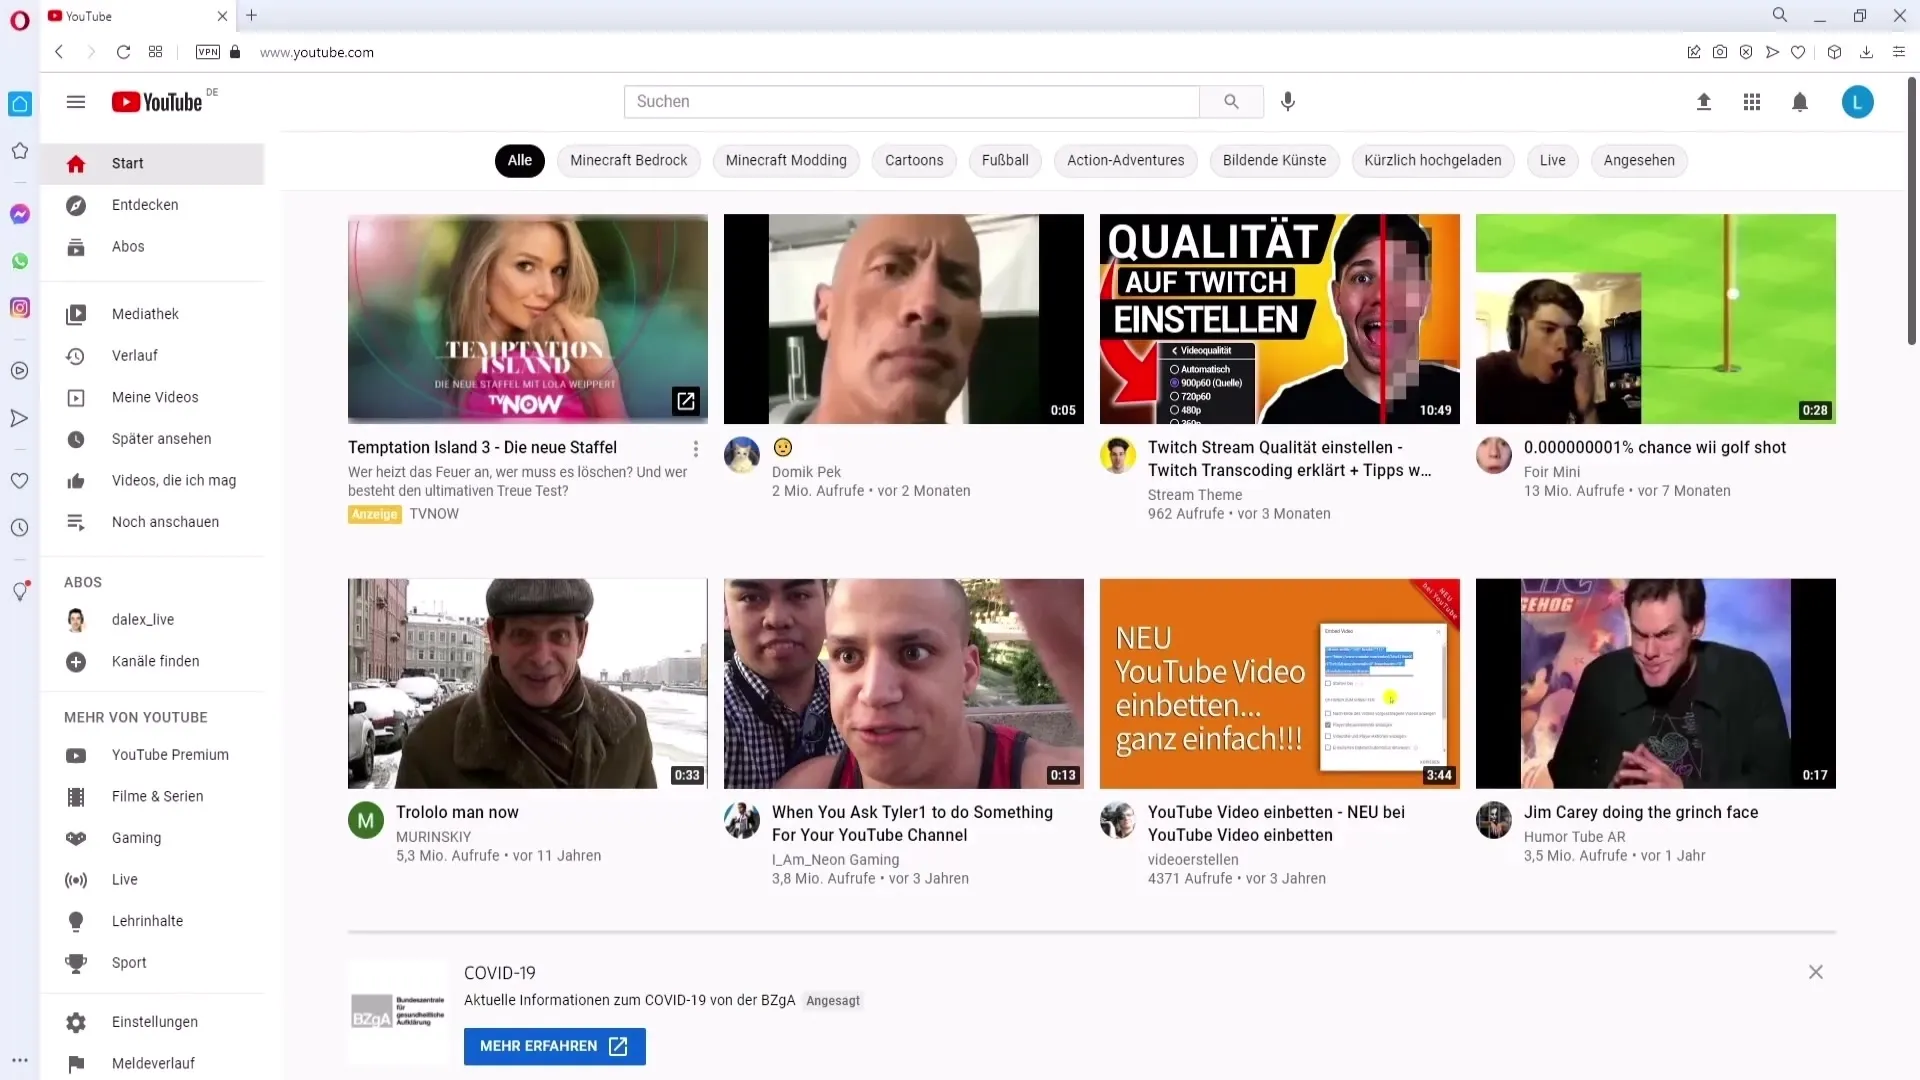Screen dimensions: 1920x1080
Task: Open the YouTube hamburger guide menu
Action: click(76, 102)
